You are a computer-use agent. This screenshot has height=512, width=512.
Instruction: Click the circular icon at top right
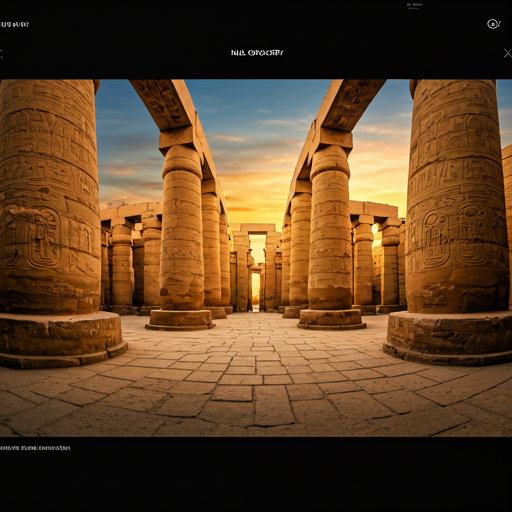(494, 24)
